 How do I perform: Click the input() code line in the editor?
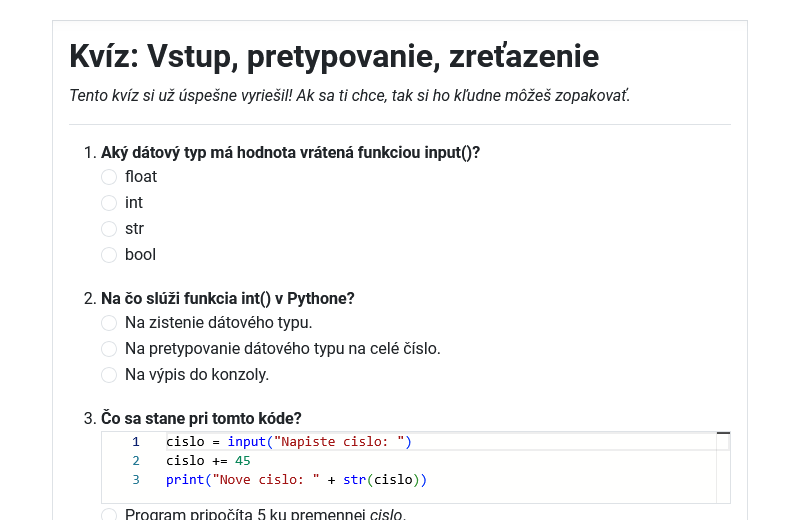click(288, 442)
